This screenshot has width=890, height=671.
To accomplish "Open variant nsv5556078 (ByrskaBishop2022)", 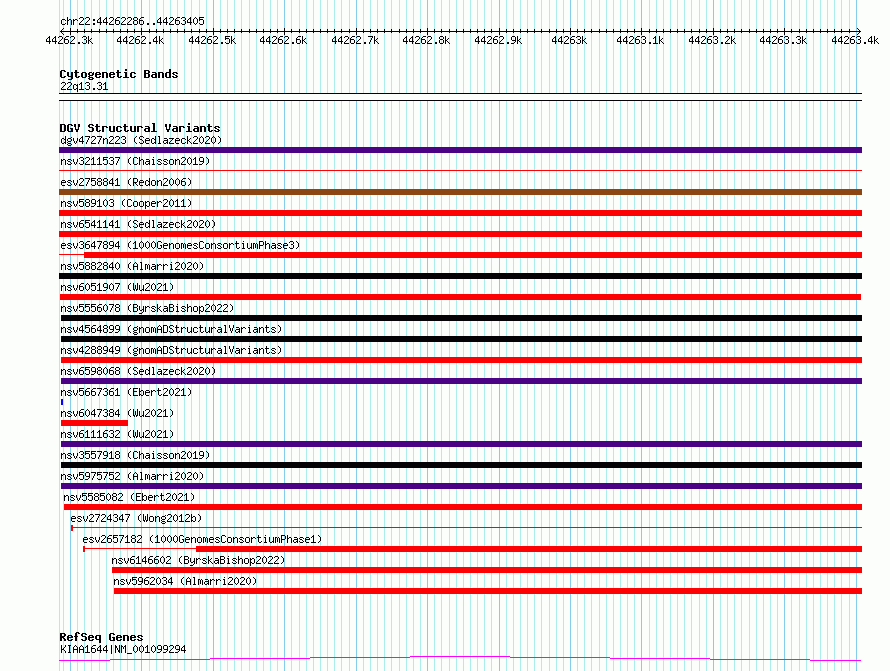I will pos(147,308).
